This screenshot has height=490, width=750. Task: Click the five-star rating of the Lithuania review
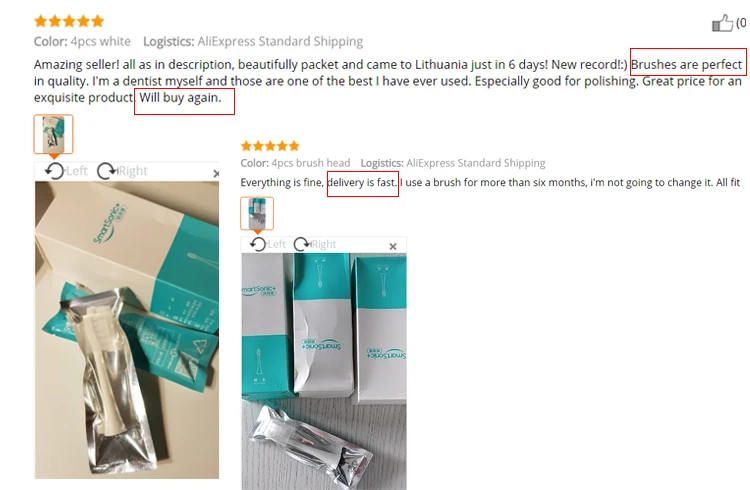pos(69,21)
